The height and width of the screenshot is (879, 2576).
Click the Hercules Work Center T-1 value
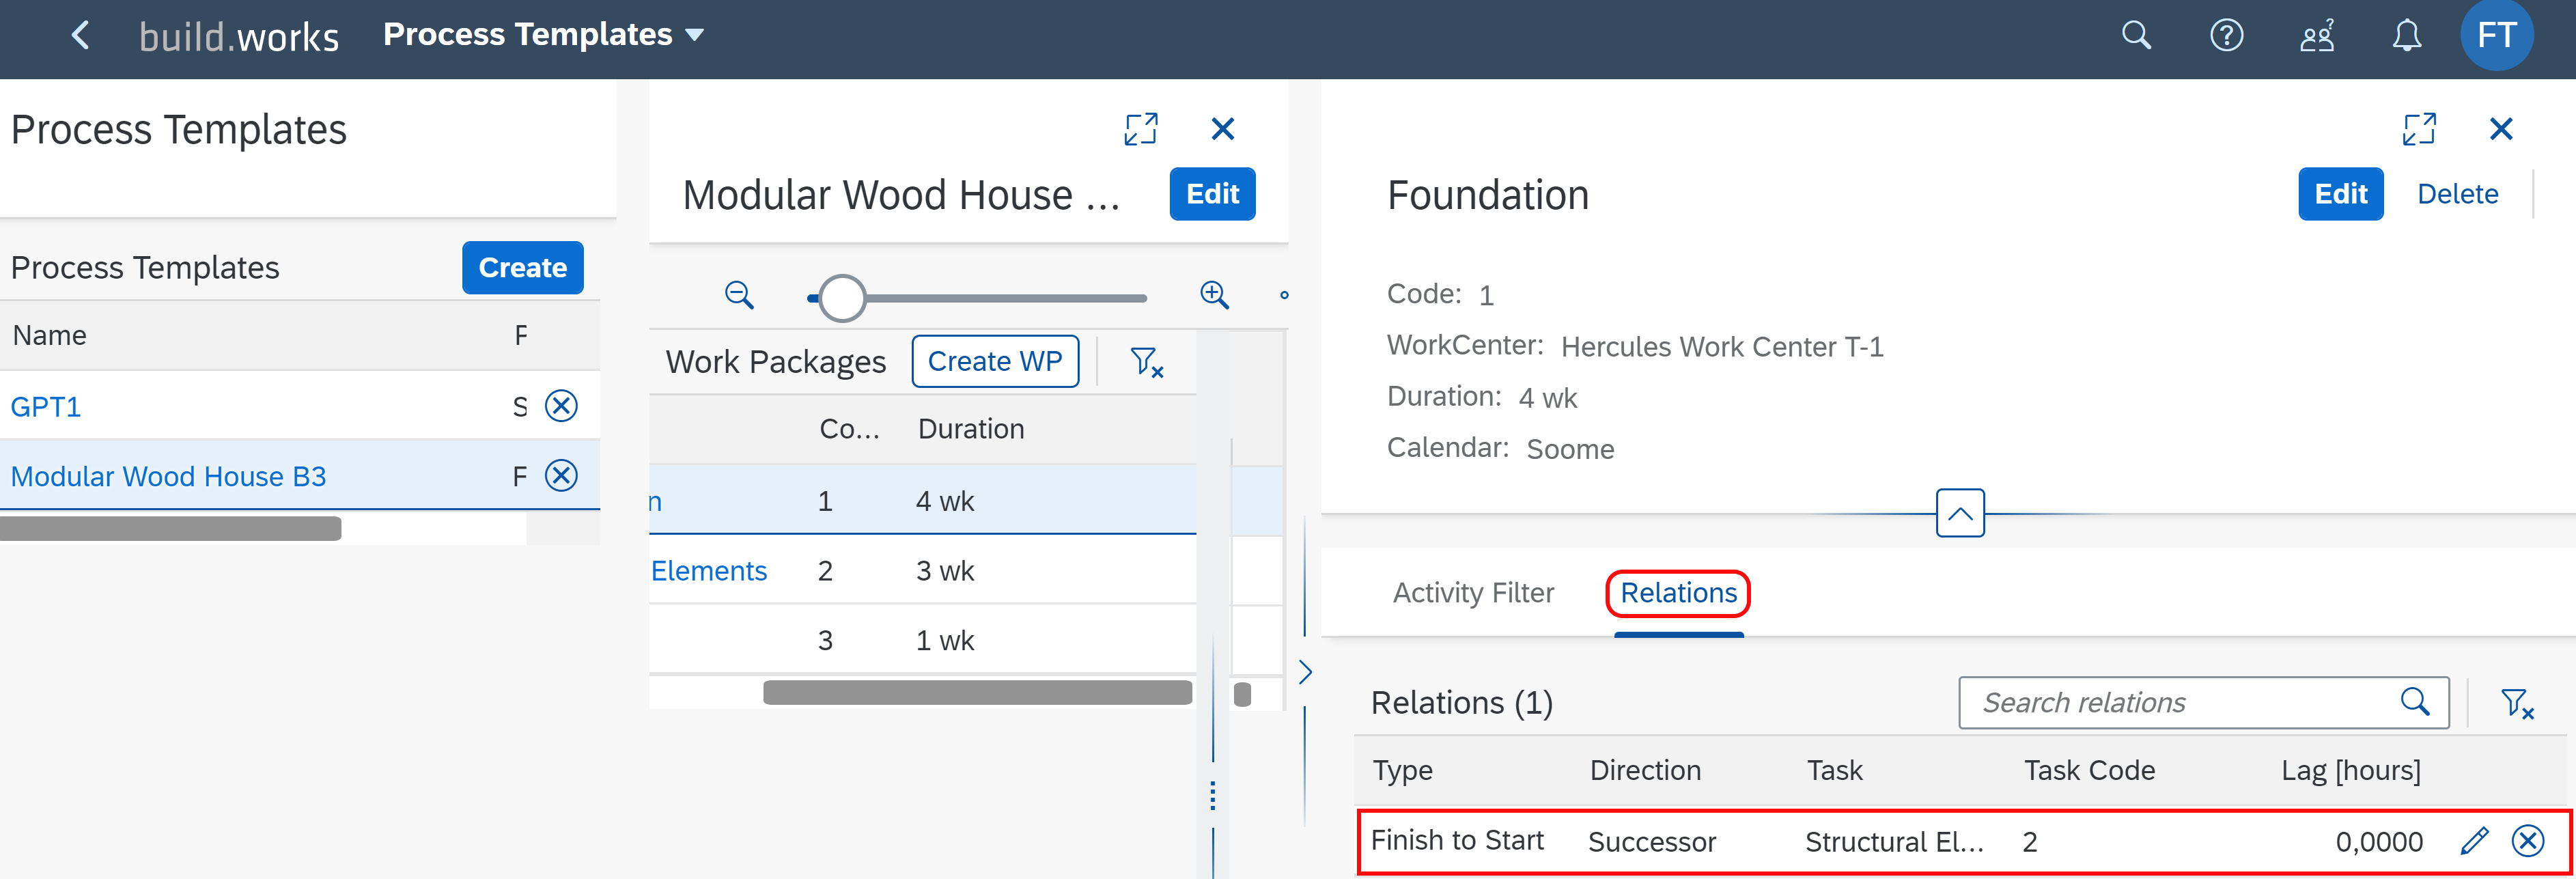(1722, 347)
